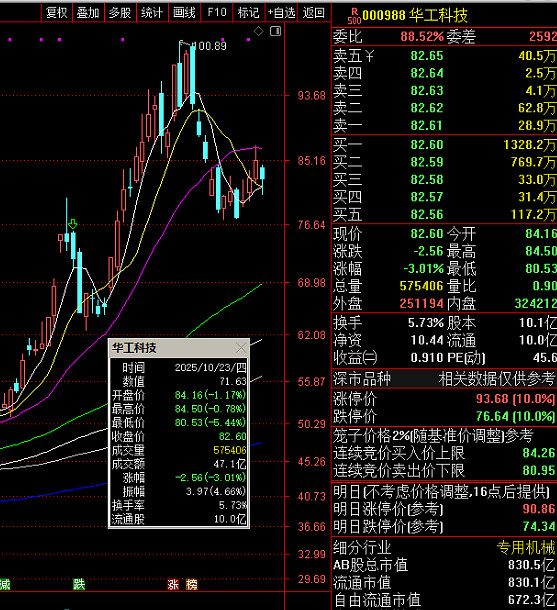Image resolution: width=557 pixels, height=610 pixels.
Task: Click the 买一 volume 1328.2万
Action: [530, 145]
